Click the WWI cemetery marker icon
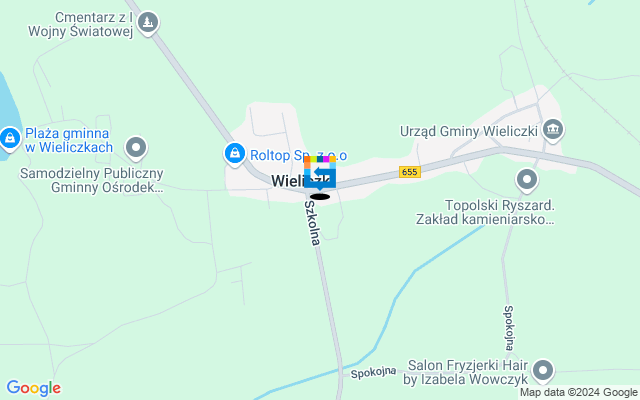 (148, 22)
